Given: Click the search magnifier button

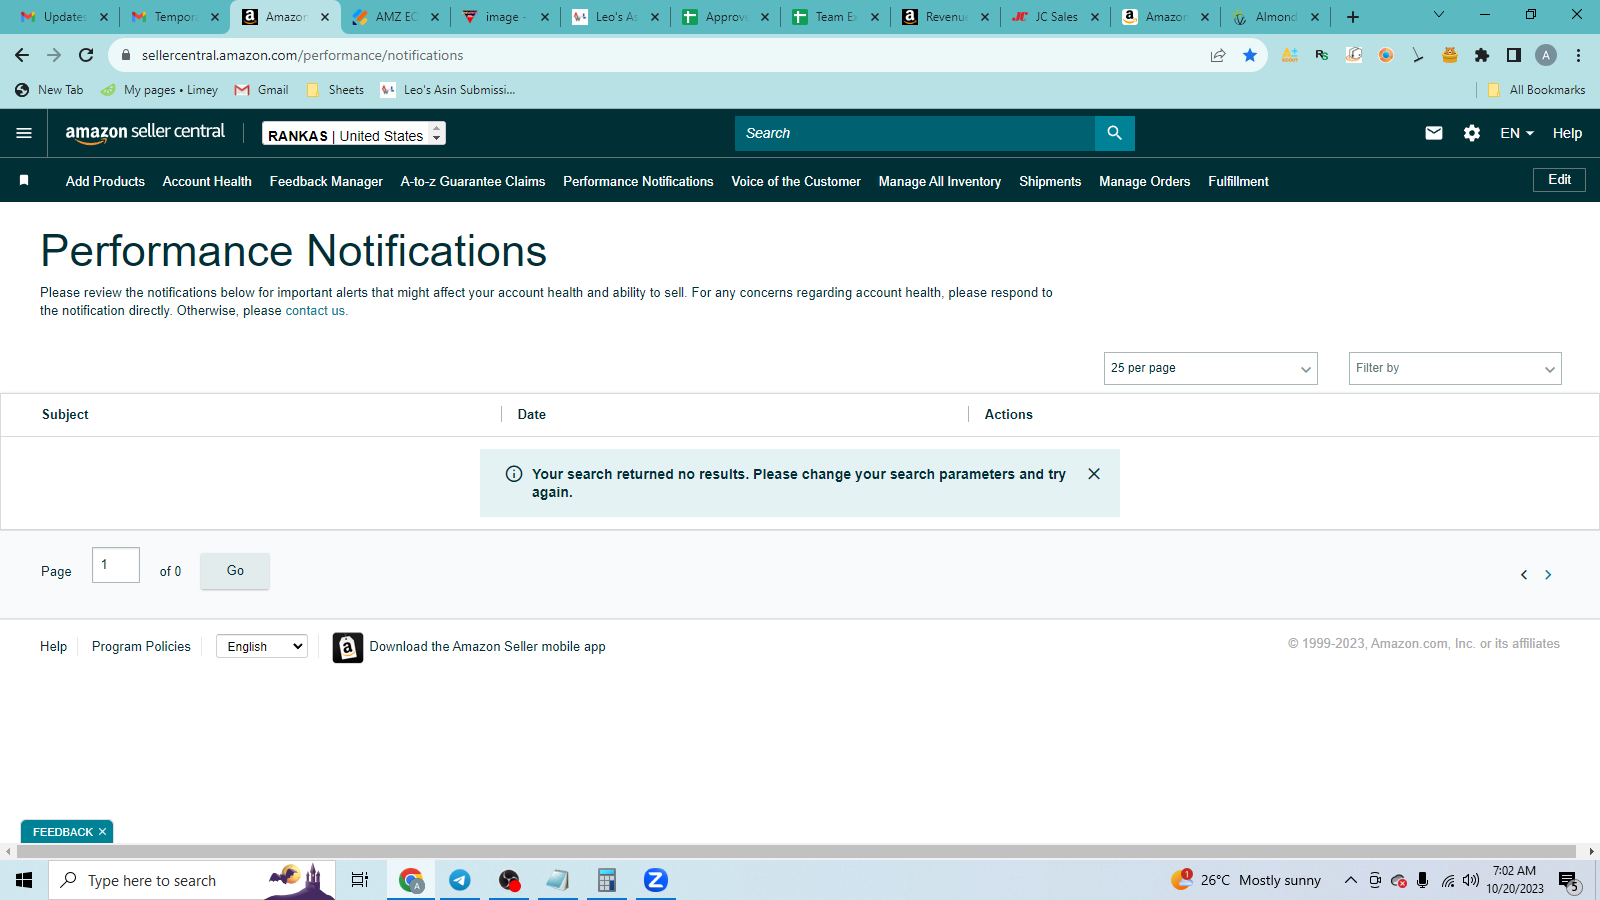Looking at the screenshot, I should tap(1114, 133).
